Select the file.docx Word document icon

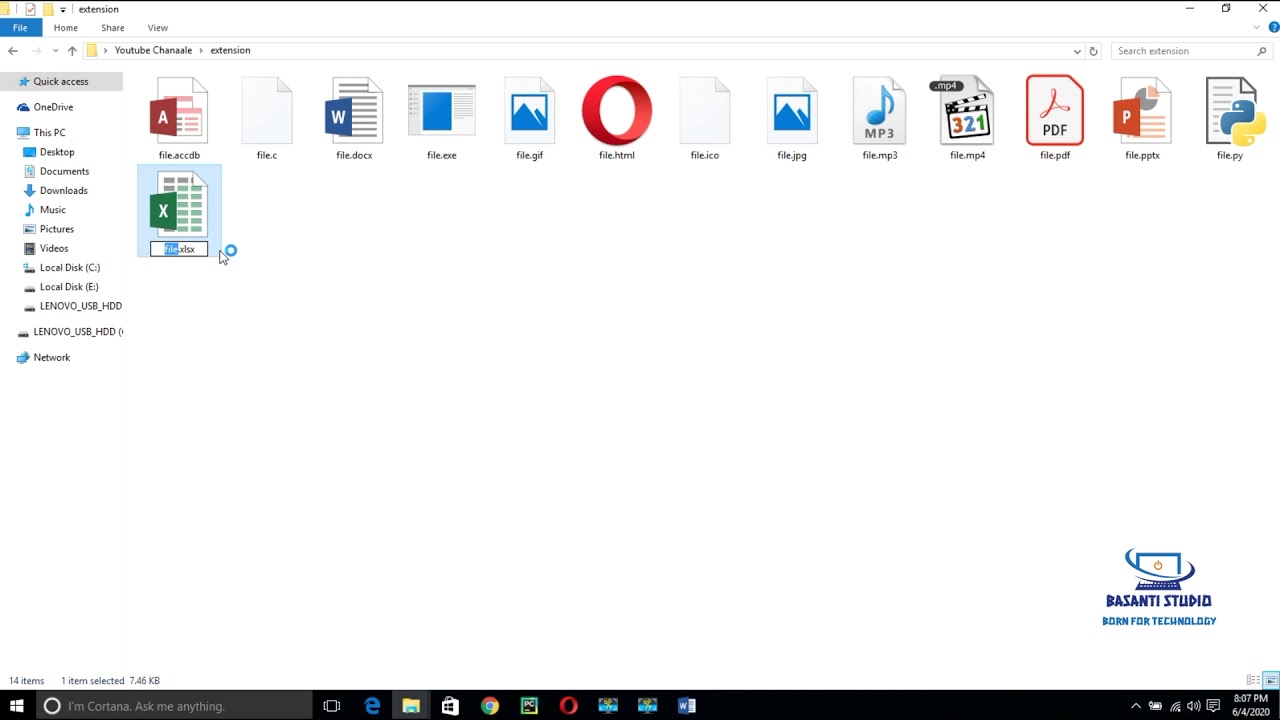(x=354, y=110)
